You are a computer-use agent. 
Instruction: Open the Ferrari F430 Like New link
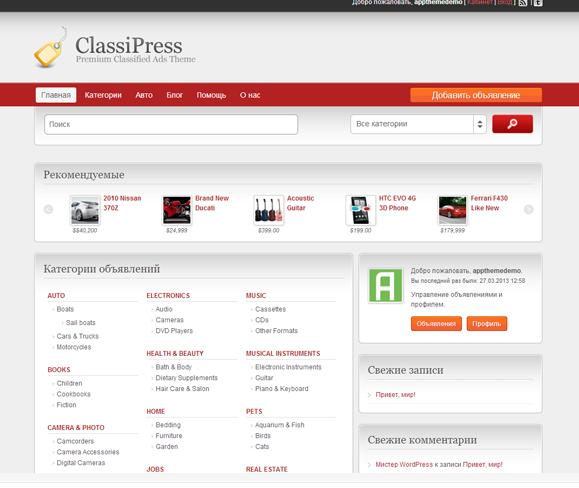[x=489, y=203]
